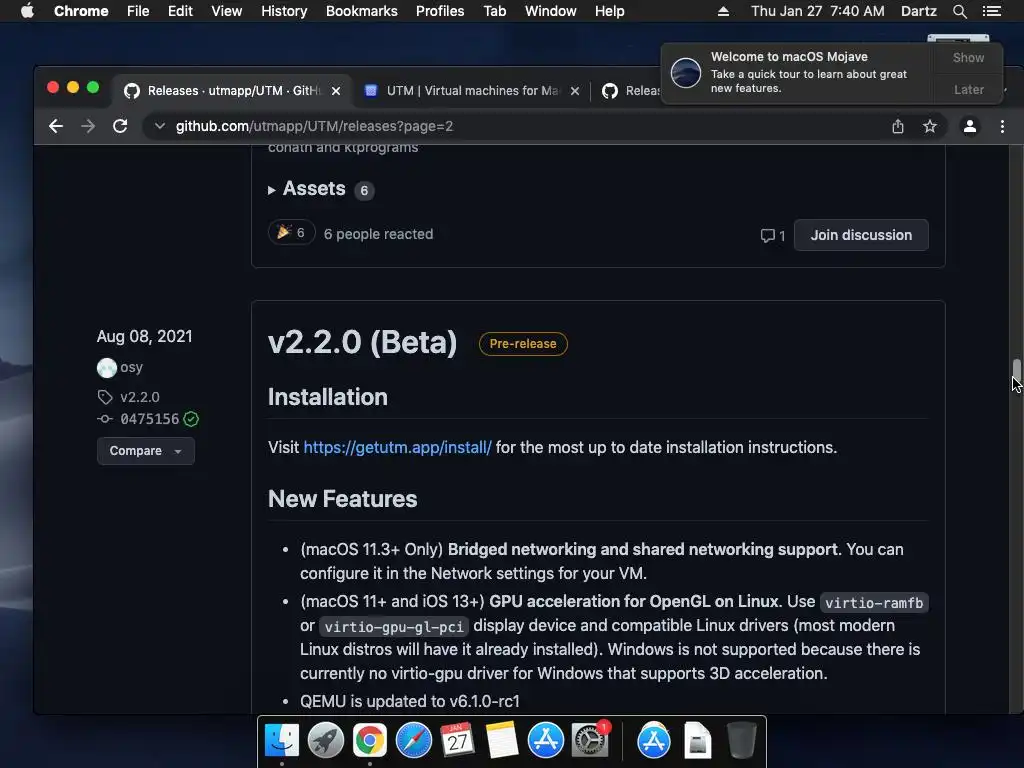Image resolution: width=1024 pixels, height=768 pixels.
Task: Open the getutm.app/install link
Action: click(397, 447)
